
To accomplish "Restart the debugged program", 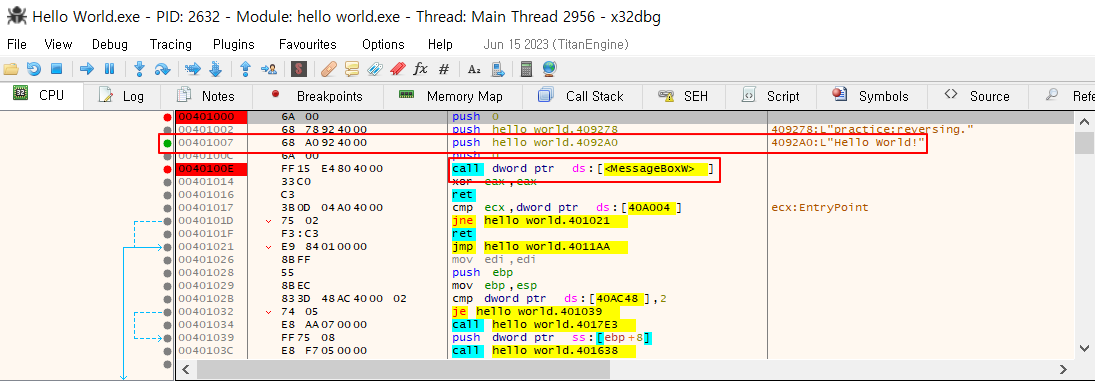I will click(x=34, y=69).
